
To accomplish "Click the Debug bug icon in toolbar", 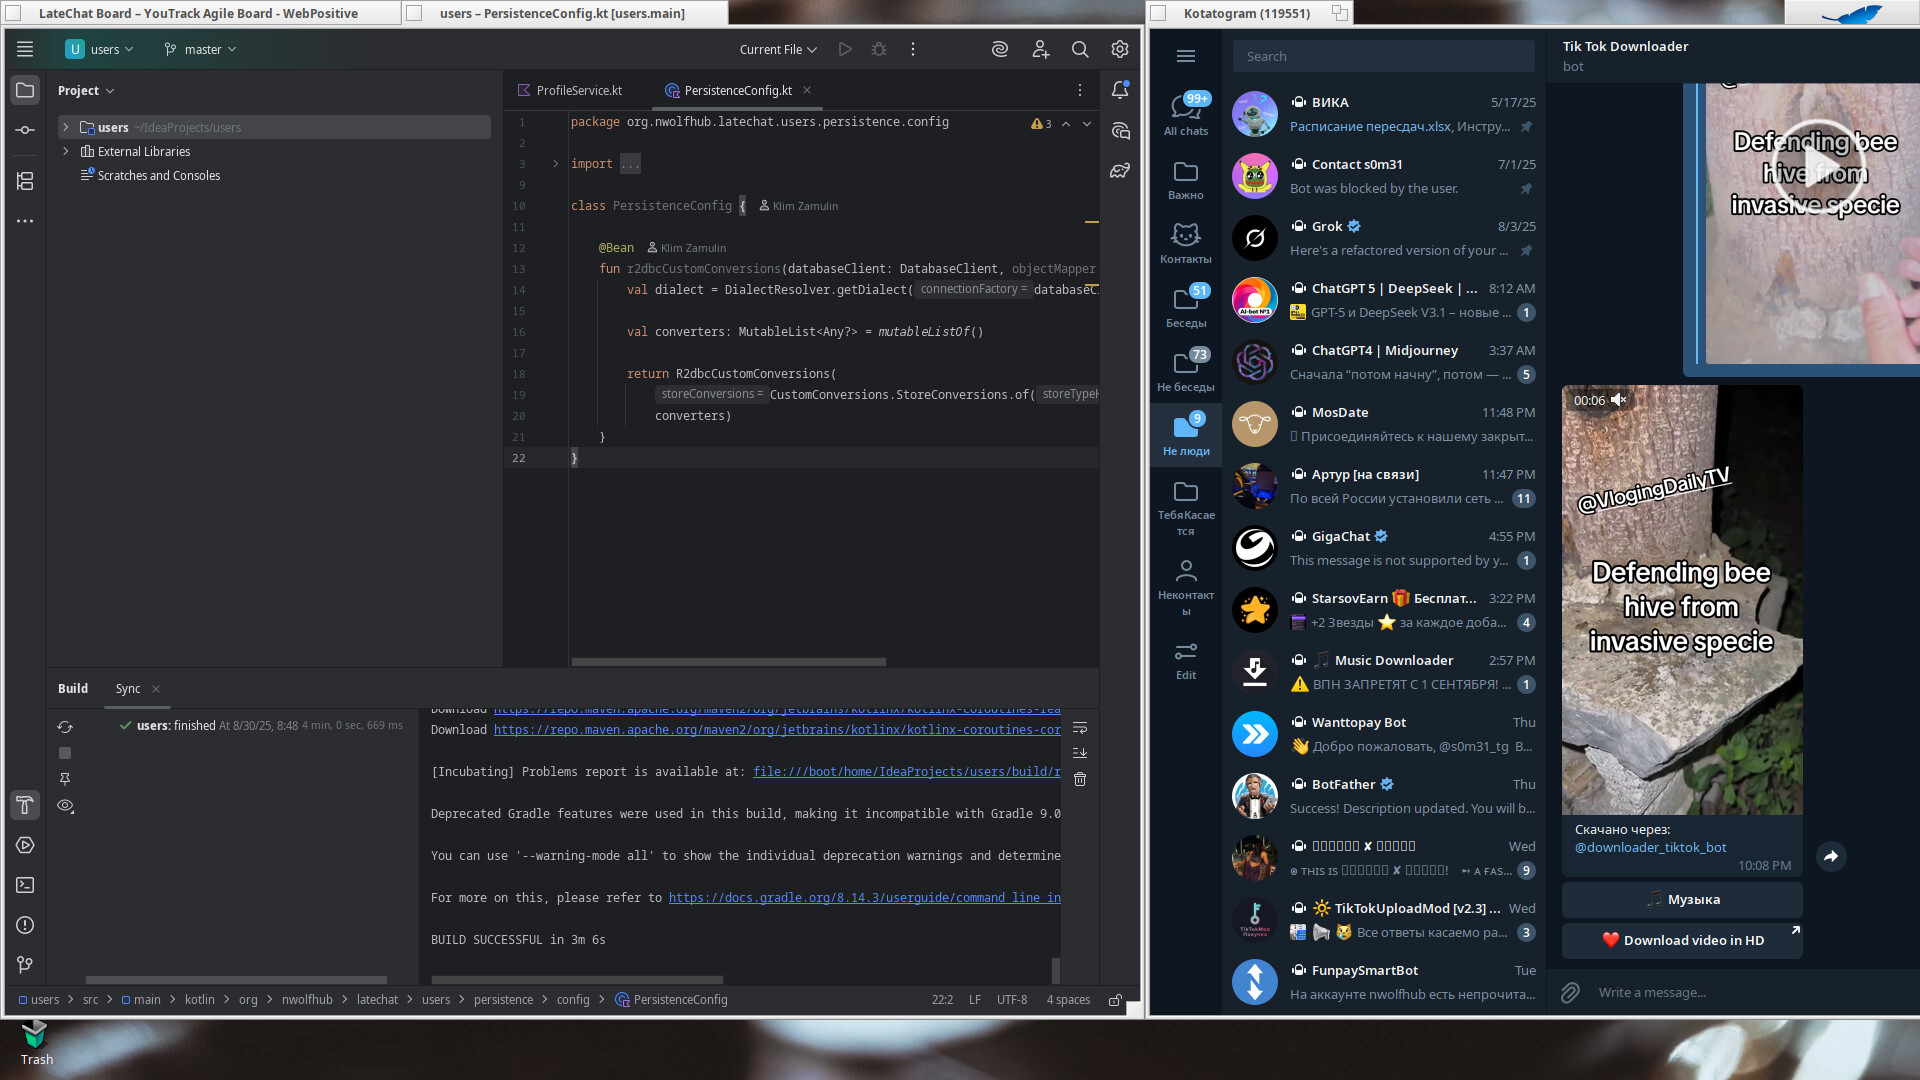I will tap(879, 49).
